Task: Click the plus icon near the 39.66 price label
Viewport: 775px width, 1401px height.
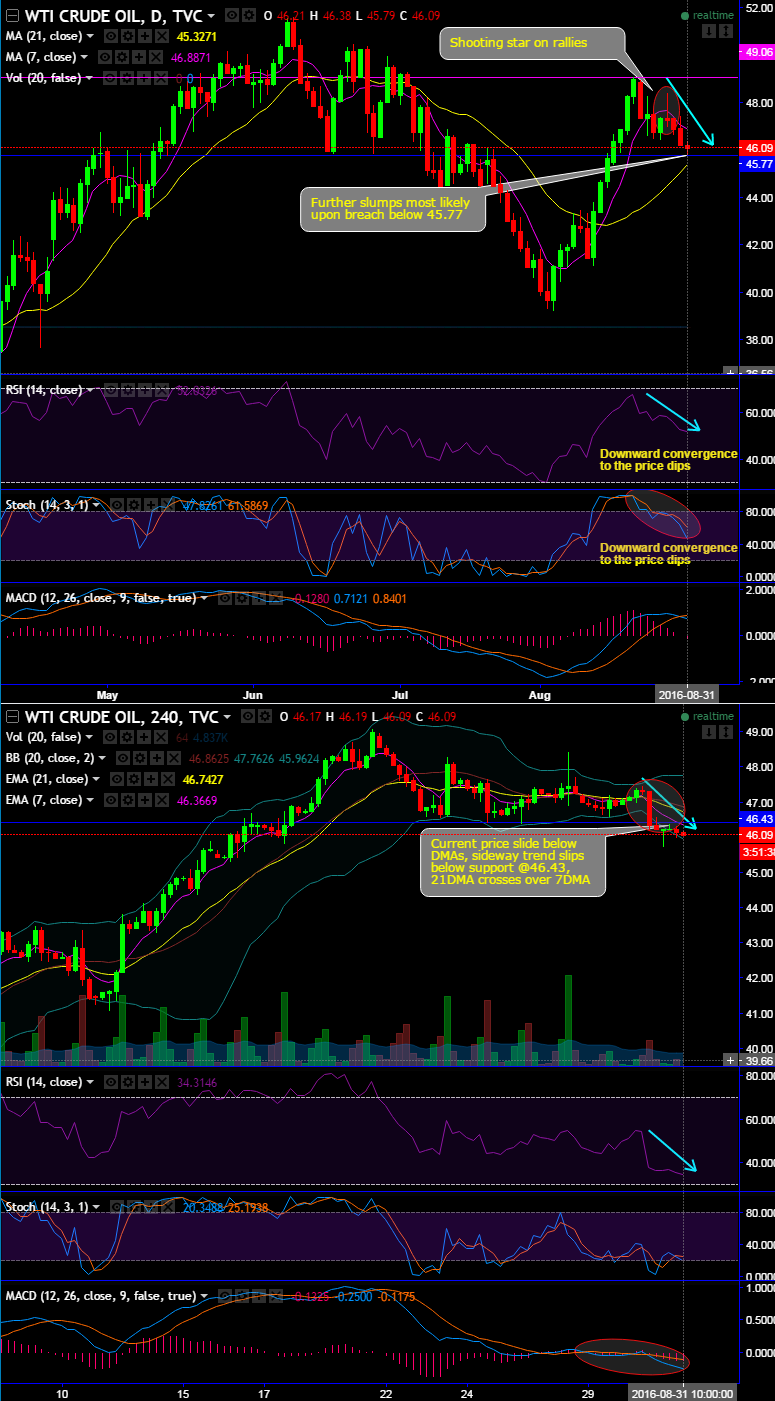Action: click(730, 1060)
